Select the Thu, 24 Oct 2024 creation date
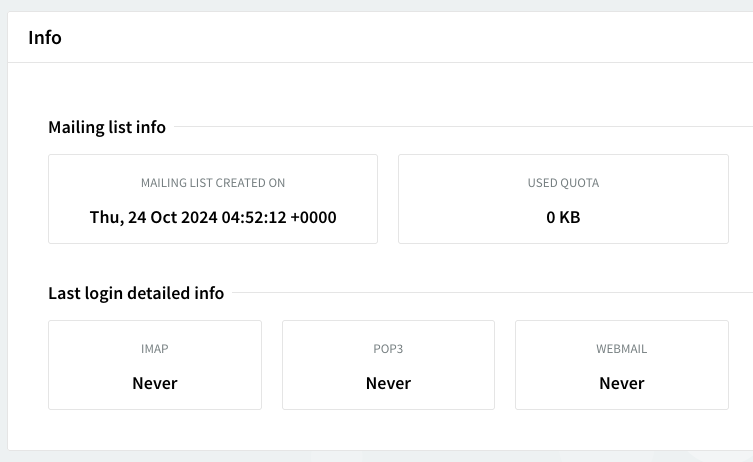The image size is (753, 462). tap(213, 217)
